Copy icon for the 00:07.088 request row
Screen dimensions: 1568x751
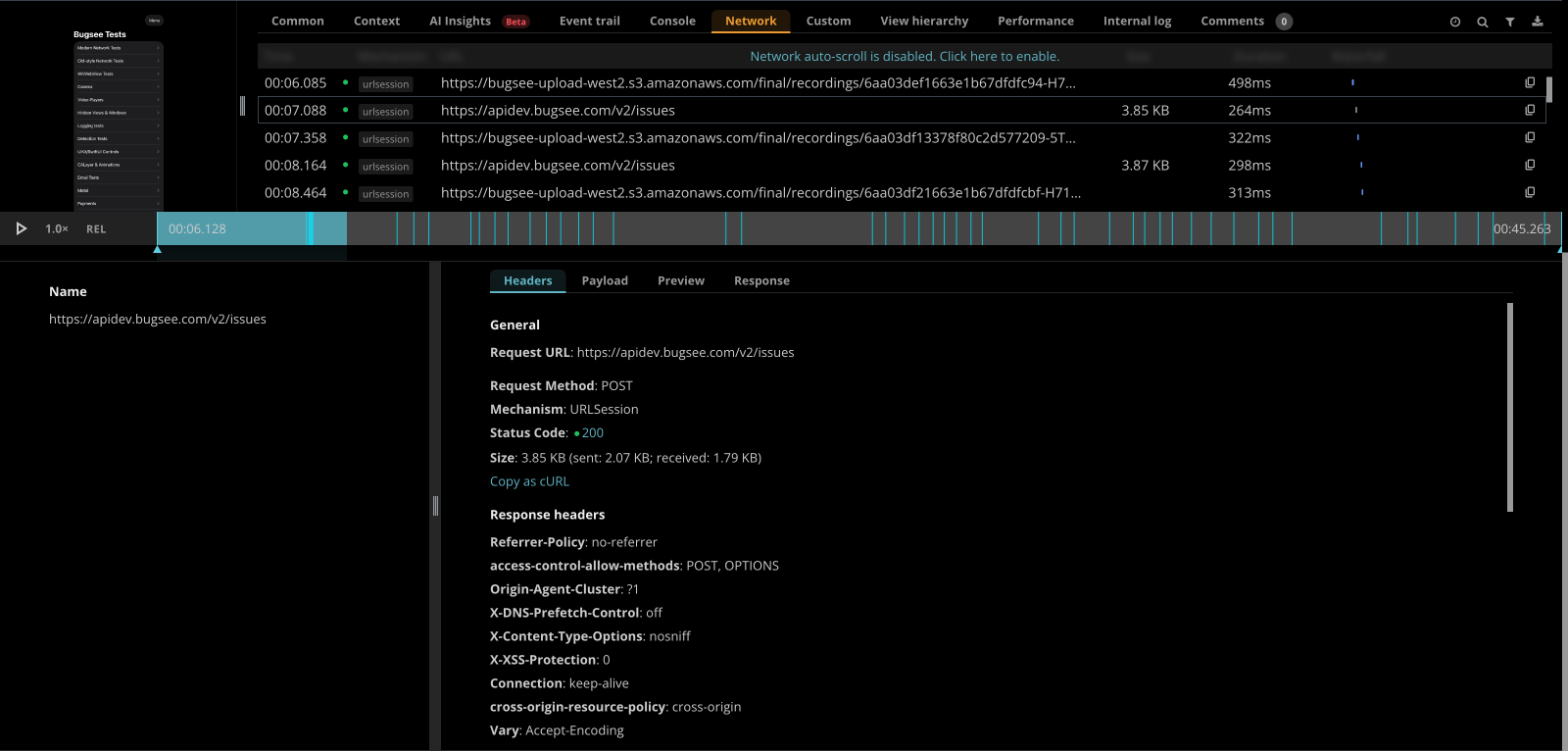click(1529, 110)
